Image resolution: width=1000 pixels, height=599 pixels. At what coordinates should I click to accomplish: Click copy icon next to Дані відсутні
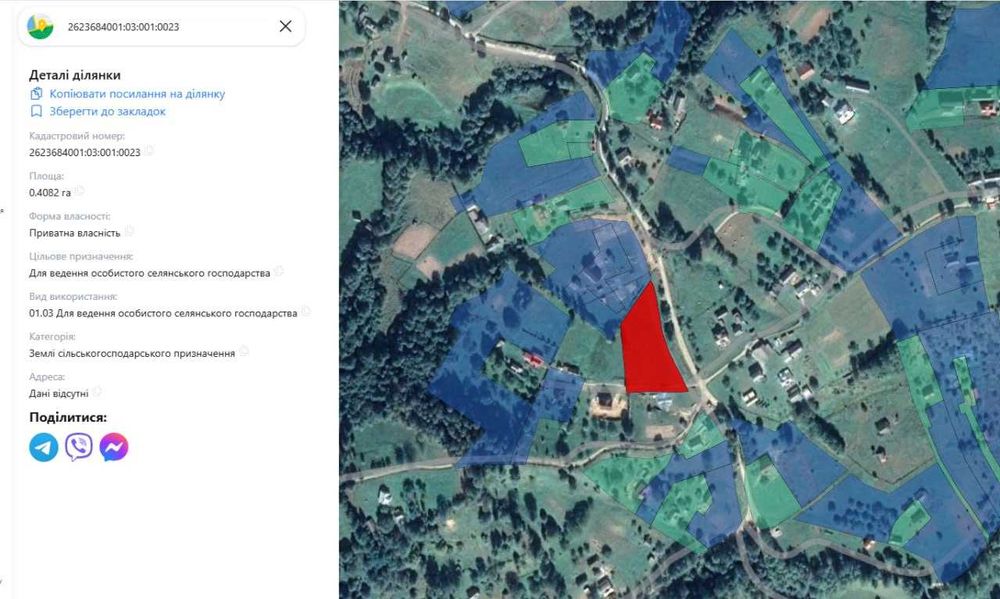[x=97, y=392]
